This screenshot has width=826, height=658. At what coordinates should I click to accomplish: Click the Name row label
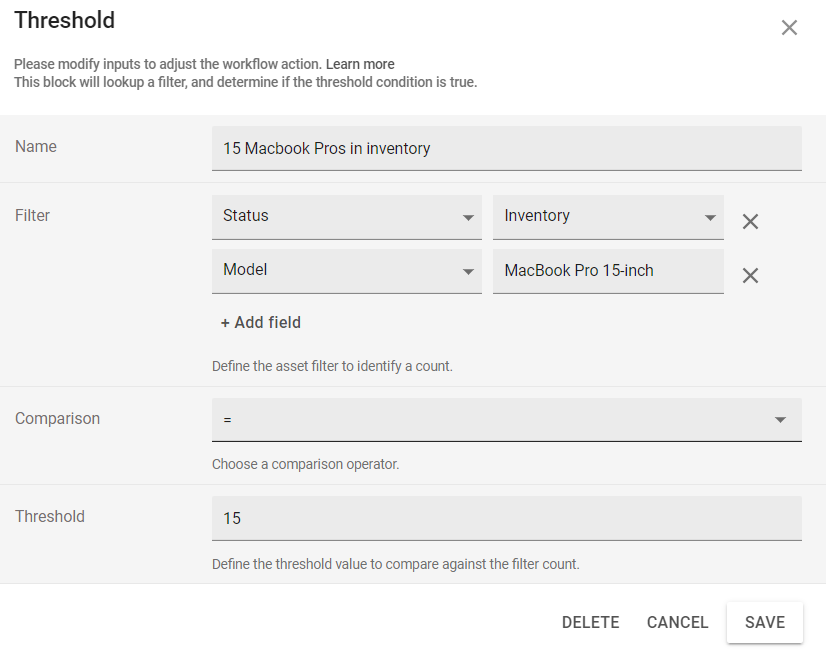pyautogui.click(x=36, y=147)
